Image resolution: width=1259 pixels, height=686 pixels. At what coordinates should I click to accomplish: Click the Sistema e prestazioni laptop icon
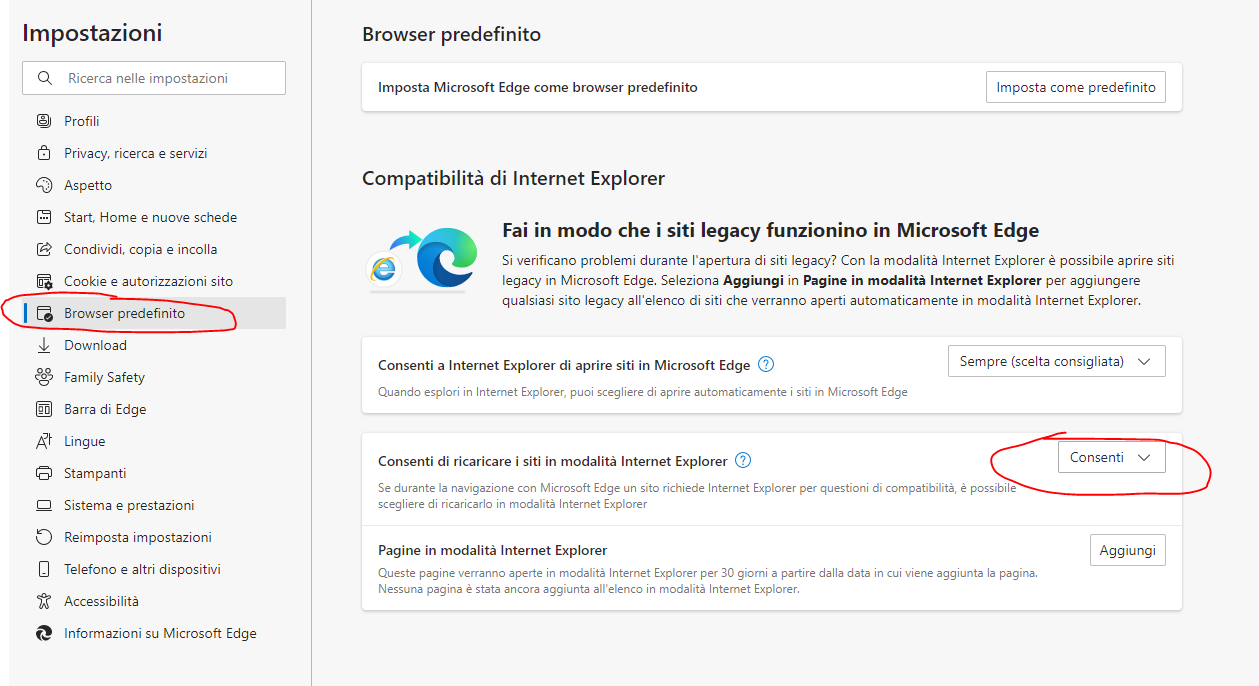pos(44,505)
